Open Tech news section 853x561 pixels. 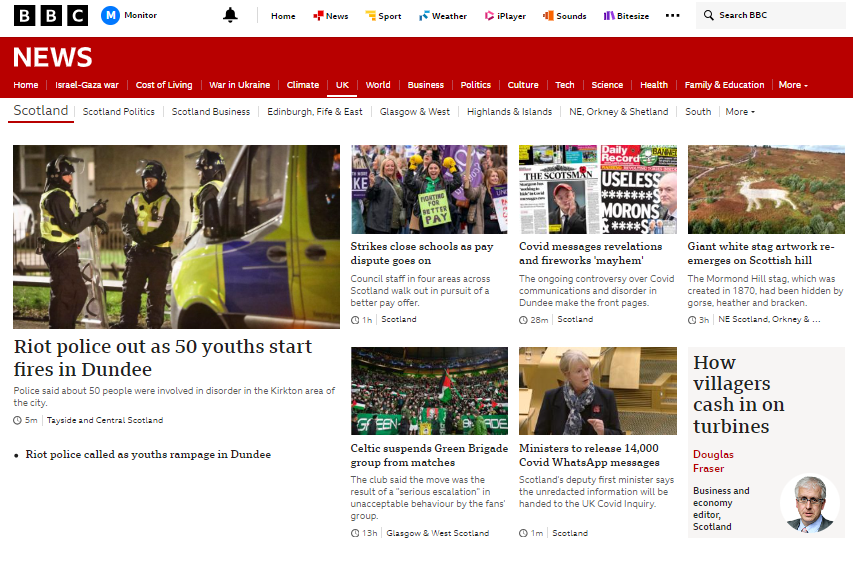[x=565, y=85]
